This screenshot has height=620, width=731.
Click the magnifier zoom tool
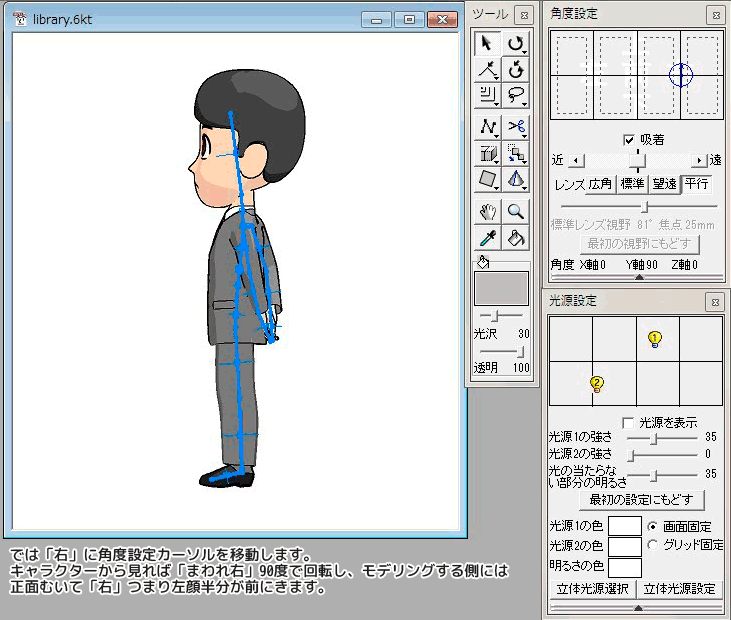coord(516,211)
